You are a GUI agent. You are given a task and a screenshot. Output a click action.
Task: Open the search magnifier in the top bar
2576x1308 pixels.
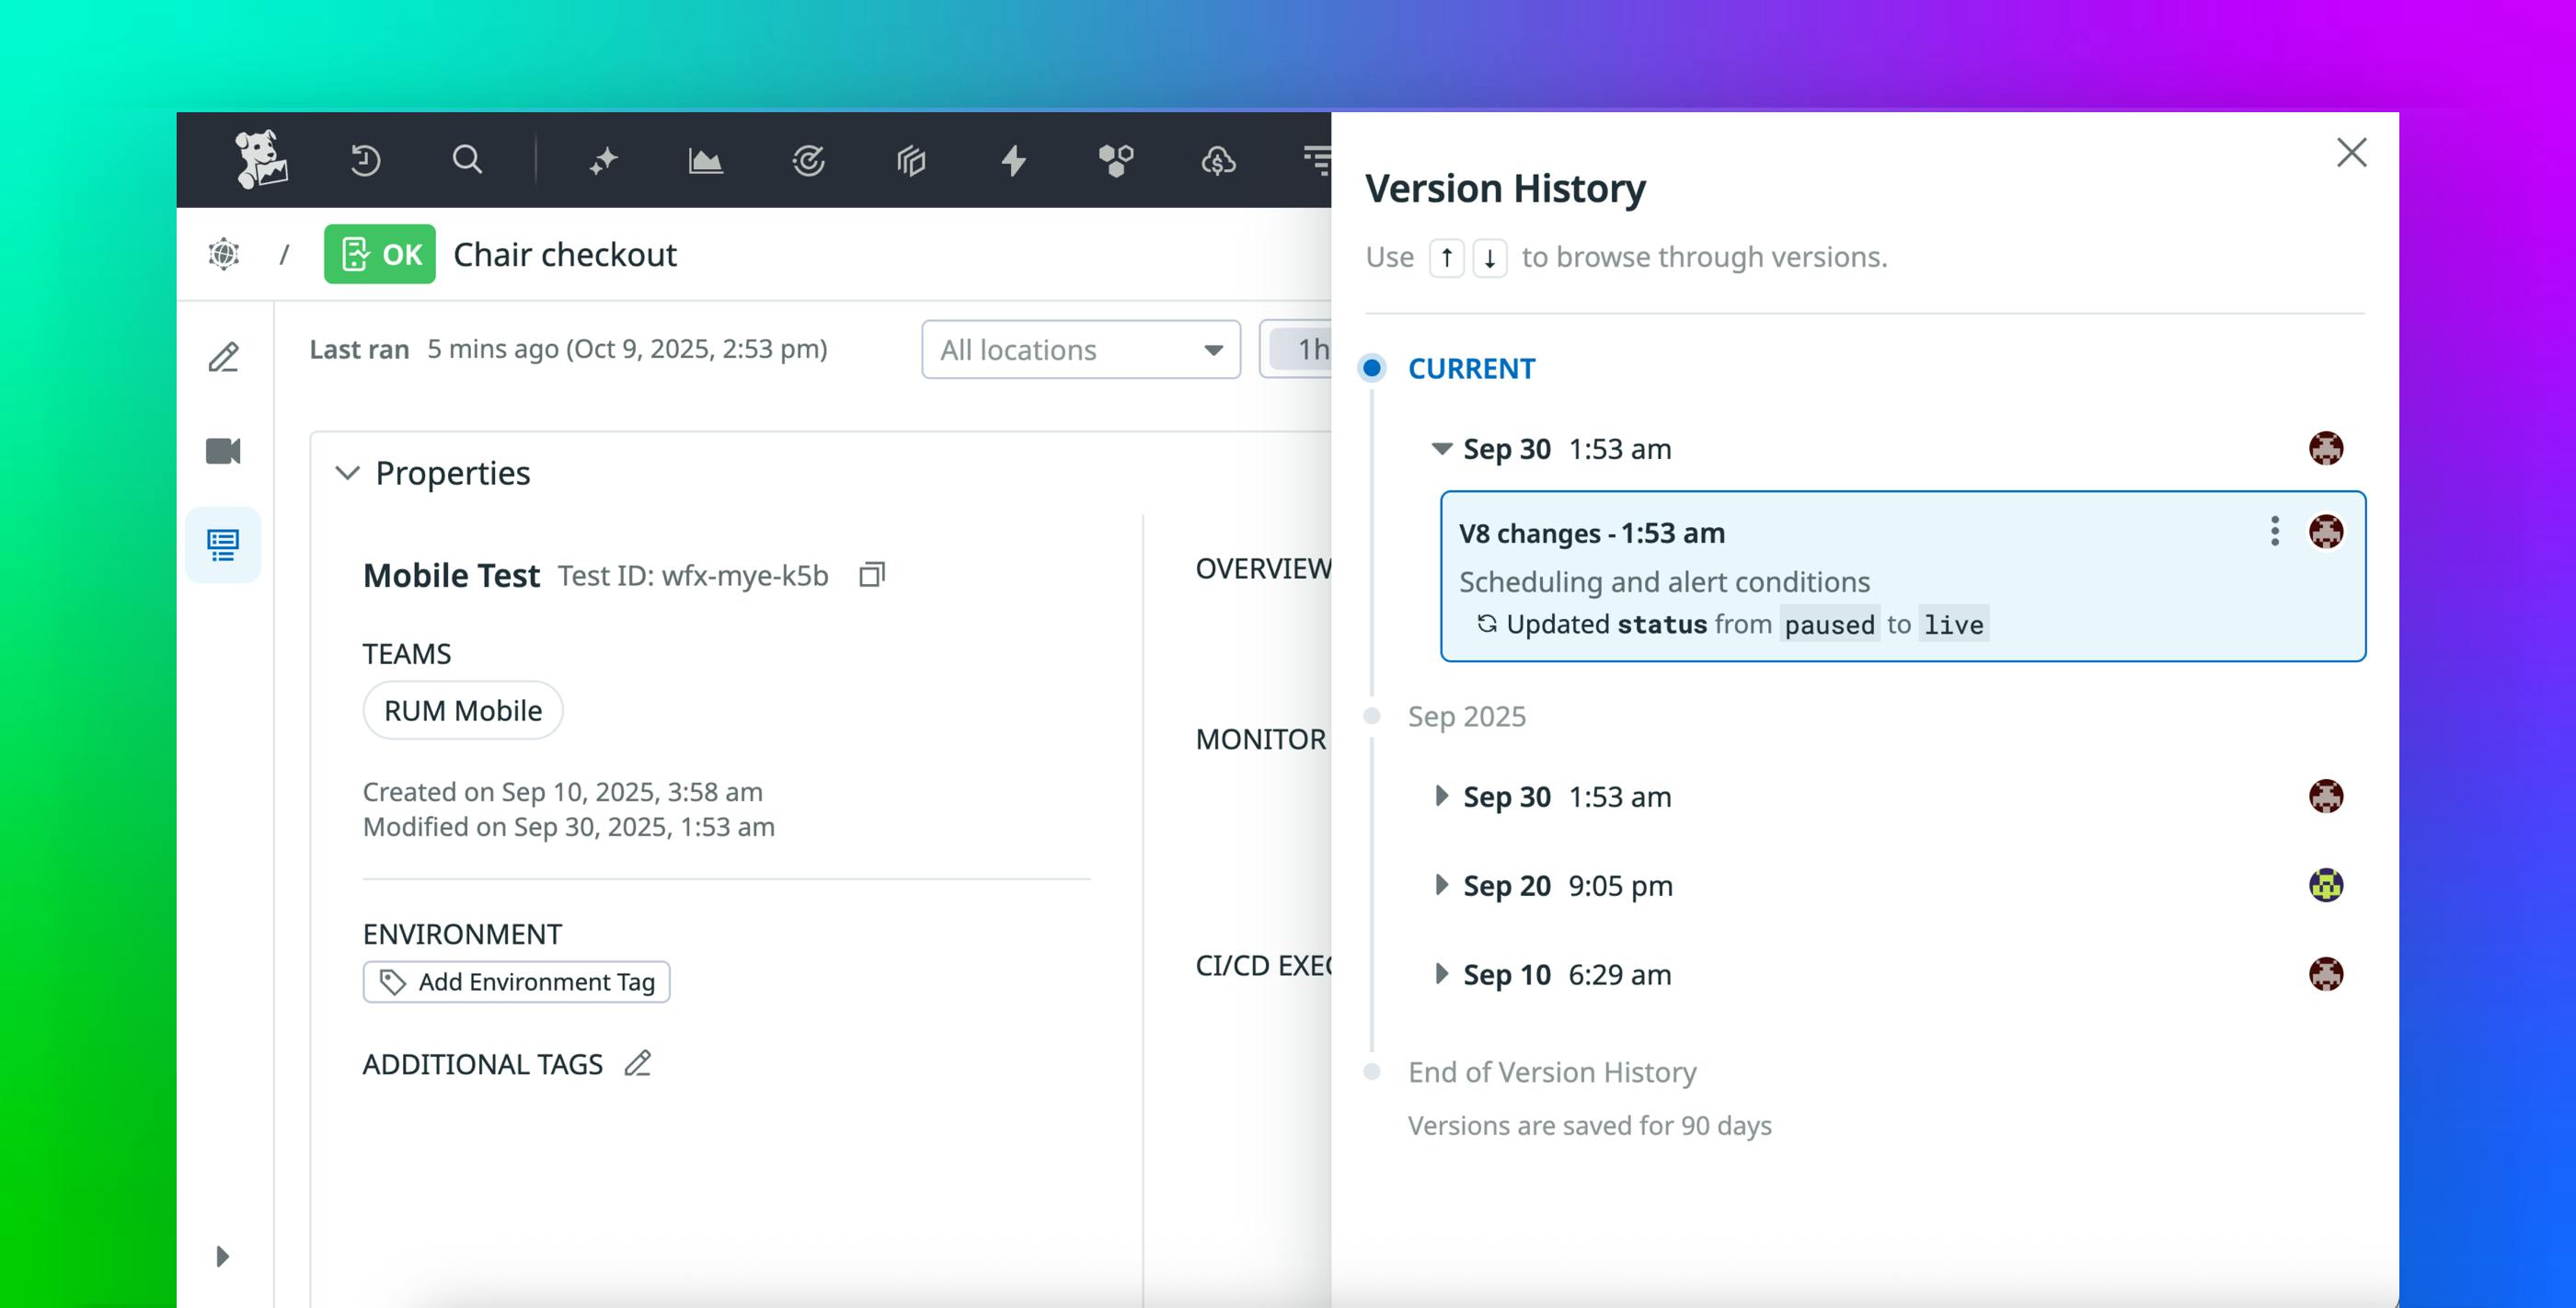[467, 159]
